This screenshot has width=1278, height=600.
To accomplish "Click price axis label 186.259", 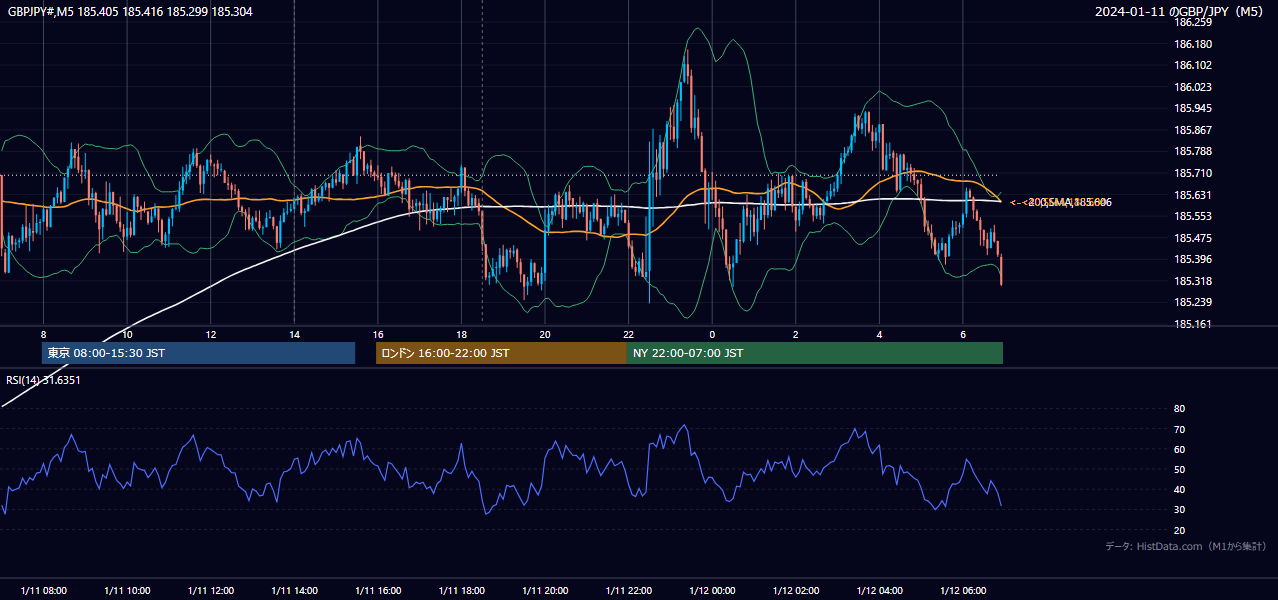I will coord(1192,22).
